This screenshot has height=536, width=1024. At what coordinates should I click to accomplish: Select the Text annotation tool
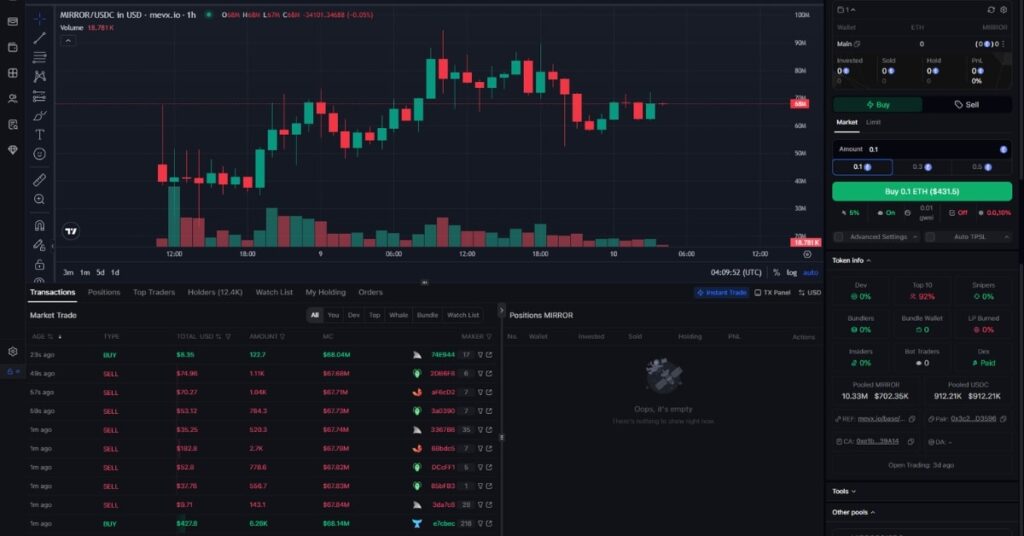point(40,134)
